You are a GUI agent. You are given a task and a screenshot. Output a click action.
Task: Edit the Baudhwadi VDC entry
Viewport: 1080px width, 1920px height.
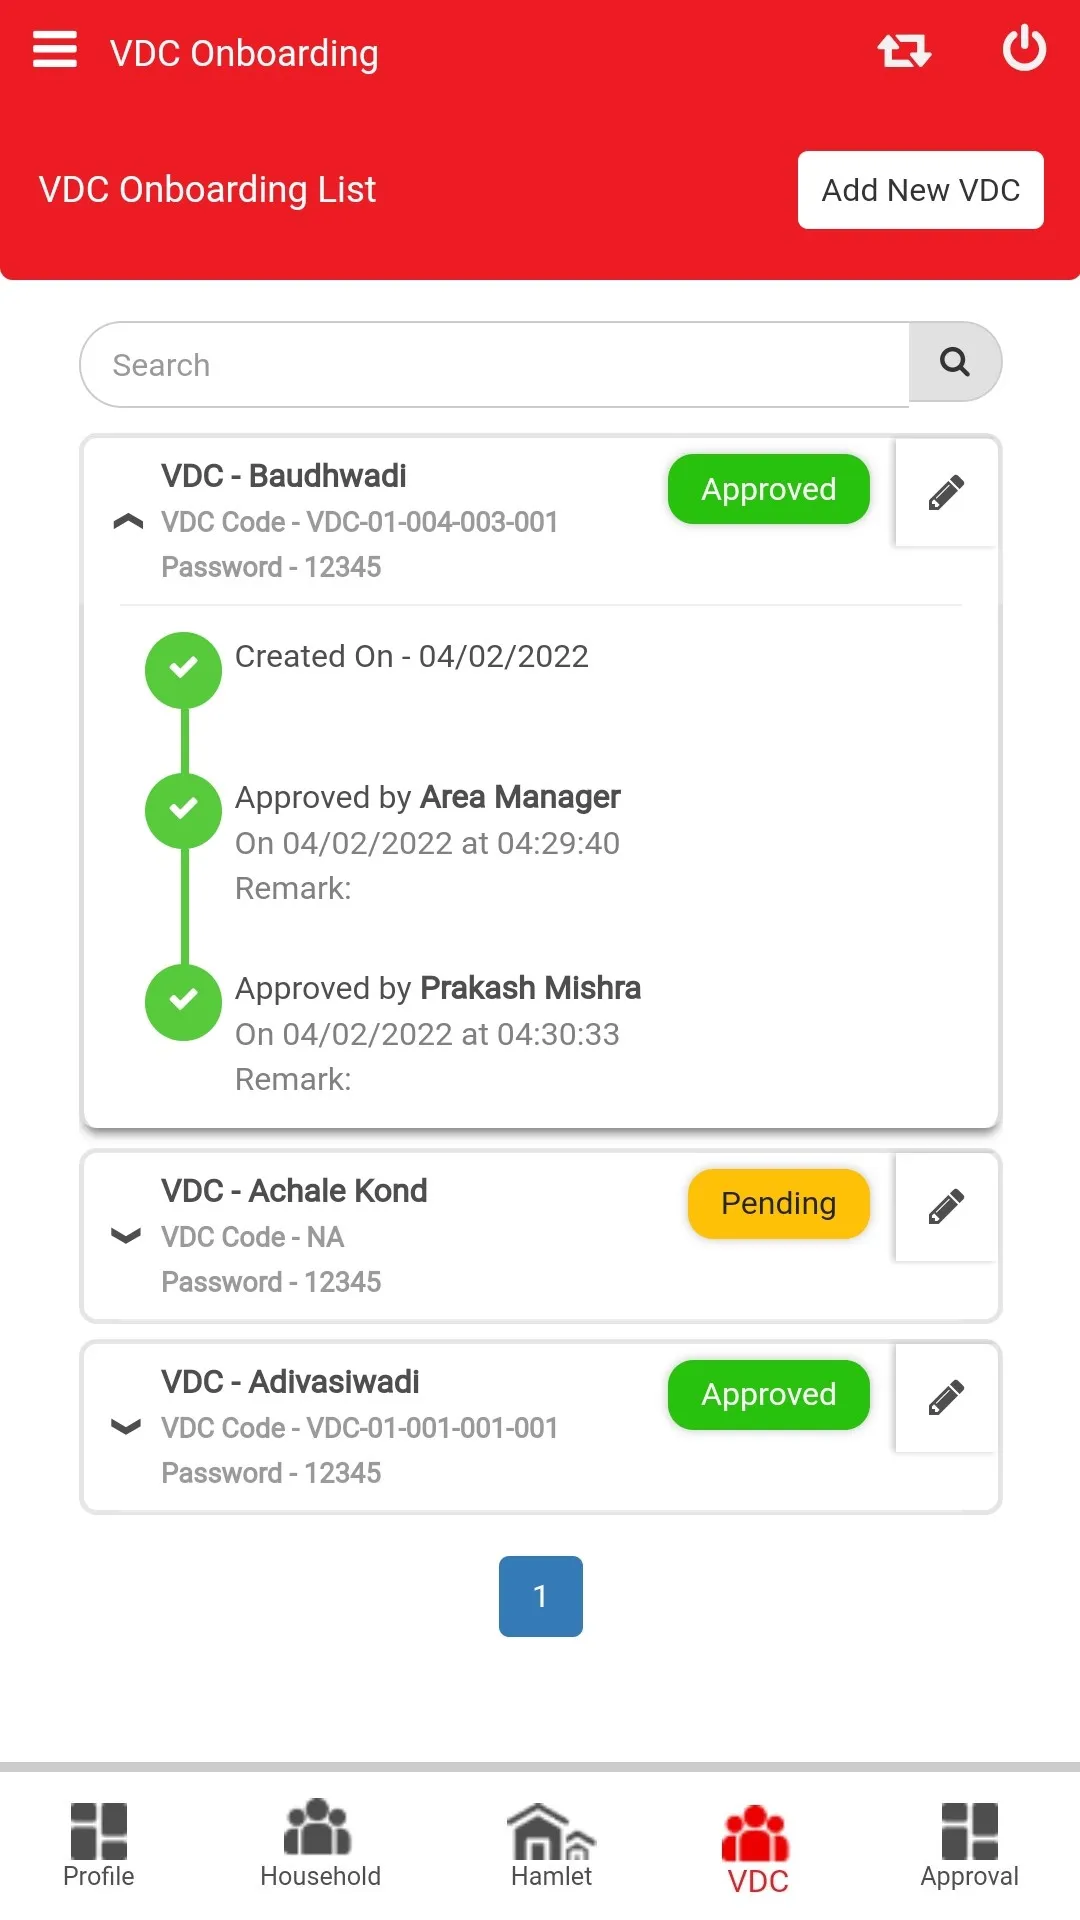946,492
